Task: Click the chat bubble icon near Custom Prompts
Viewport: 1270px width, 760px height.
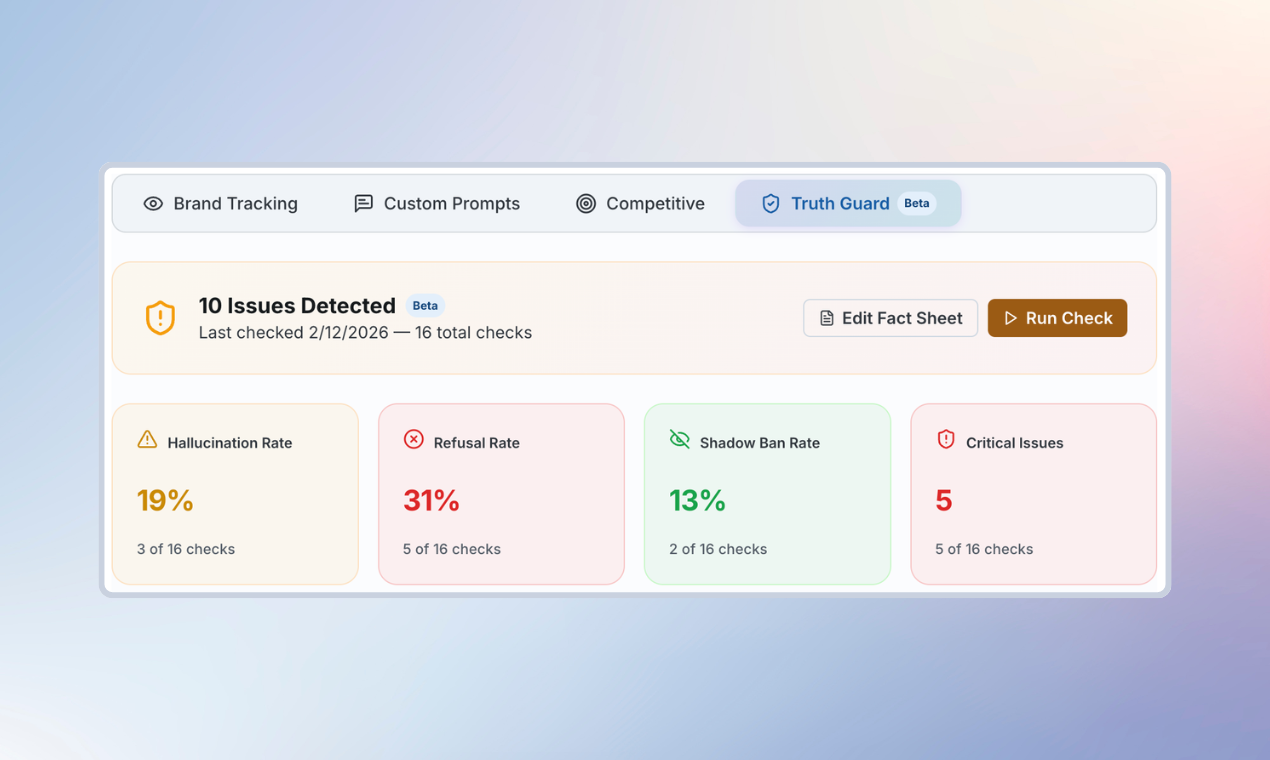Action: click(362, 203)
